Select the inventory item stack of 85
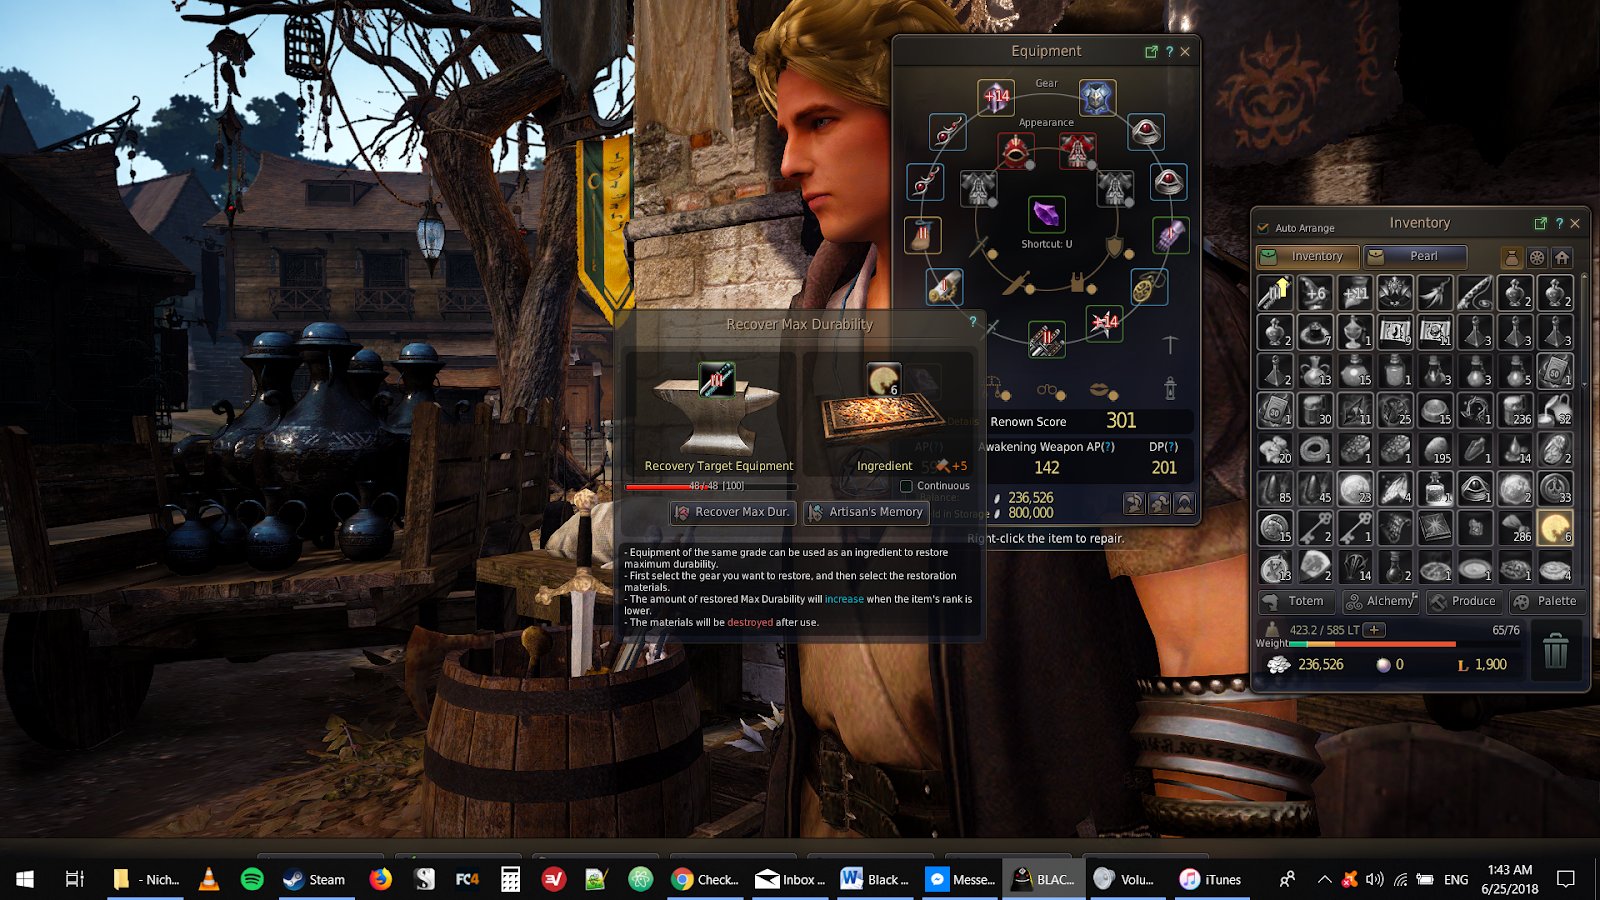The image size is (1600, 900). 1275,488
